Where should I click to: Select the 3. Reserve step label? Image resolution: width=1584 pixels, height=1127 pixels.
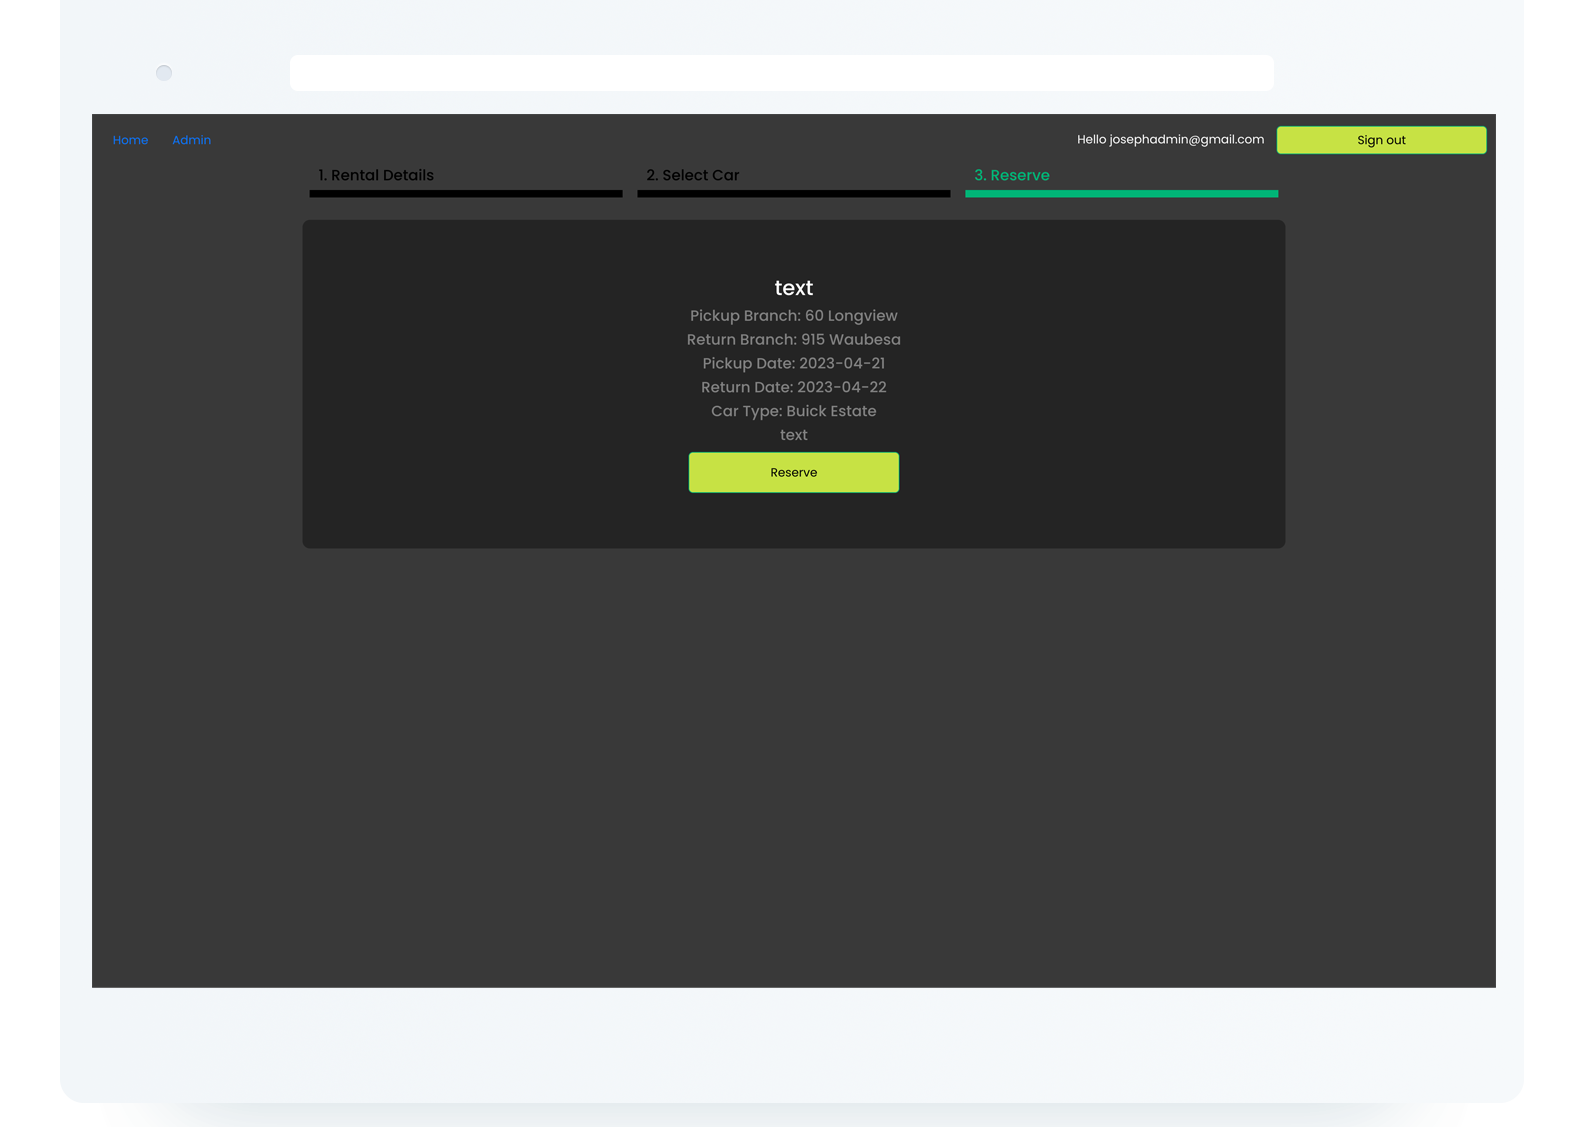click(x=1011, y=175)
